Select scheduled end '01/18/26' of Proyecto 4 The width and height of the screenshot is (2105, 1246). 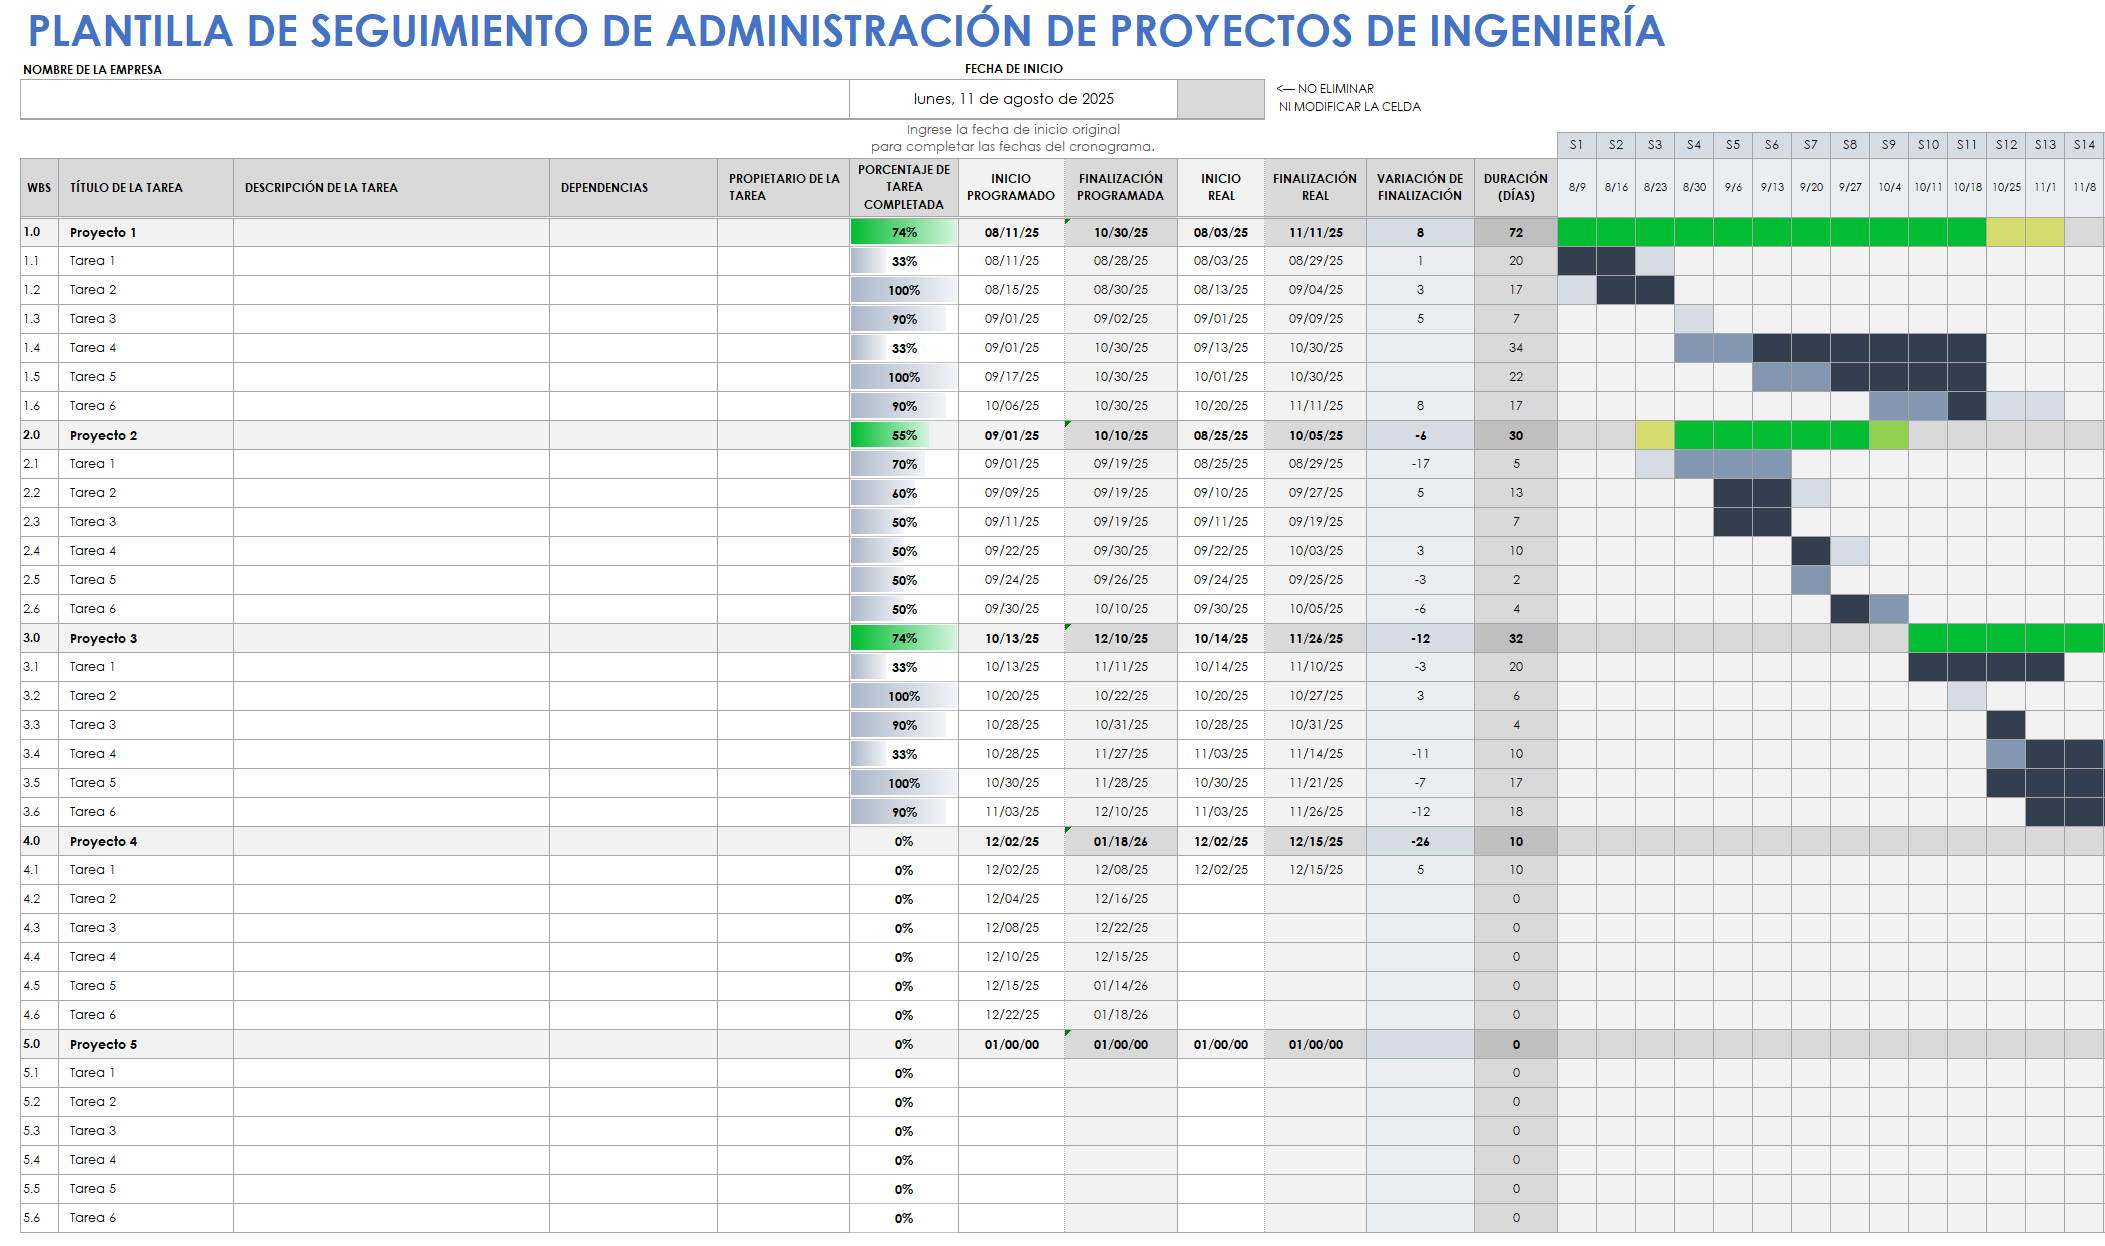point(1121,841)
